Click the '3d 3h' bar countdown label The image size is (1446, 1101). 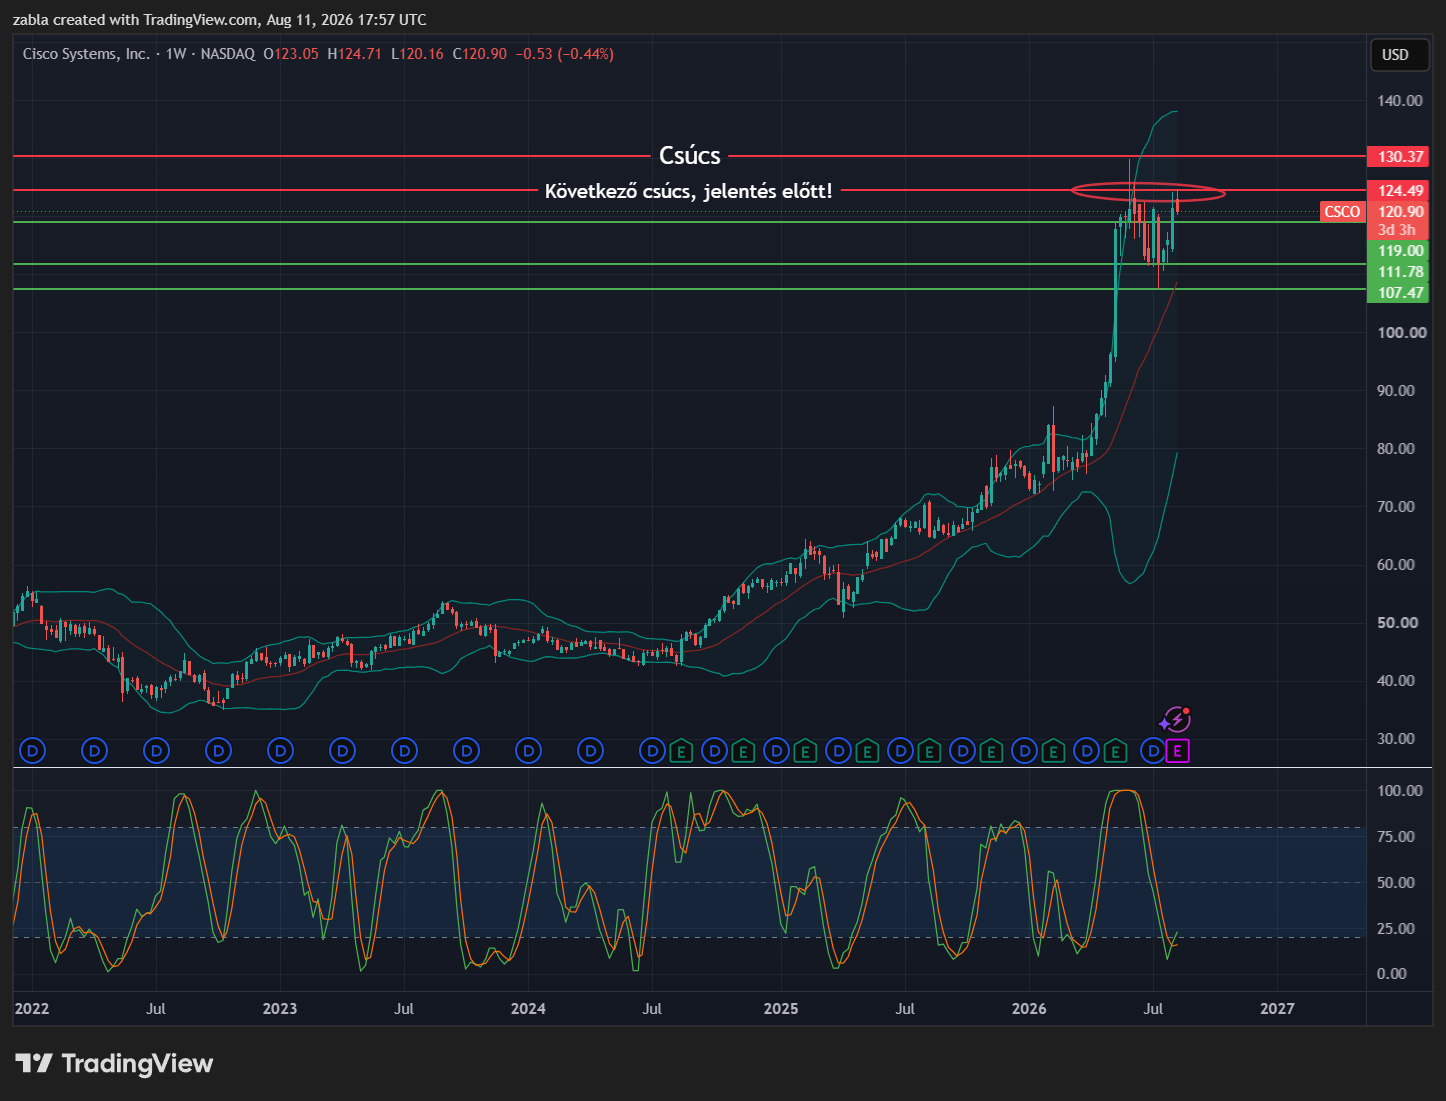(x=1396, y=230)
